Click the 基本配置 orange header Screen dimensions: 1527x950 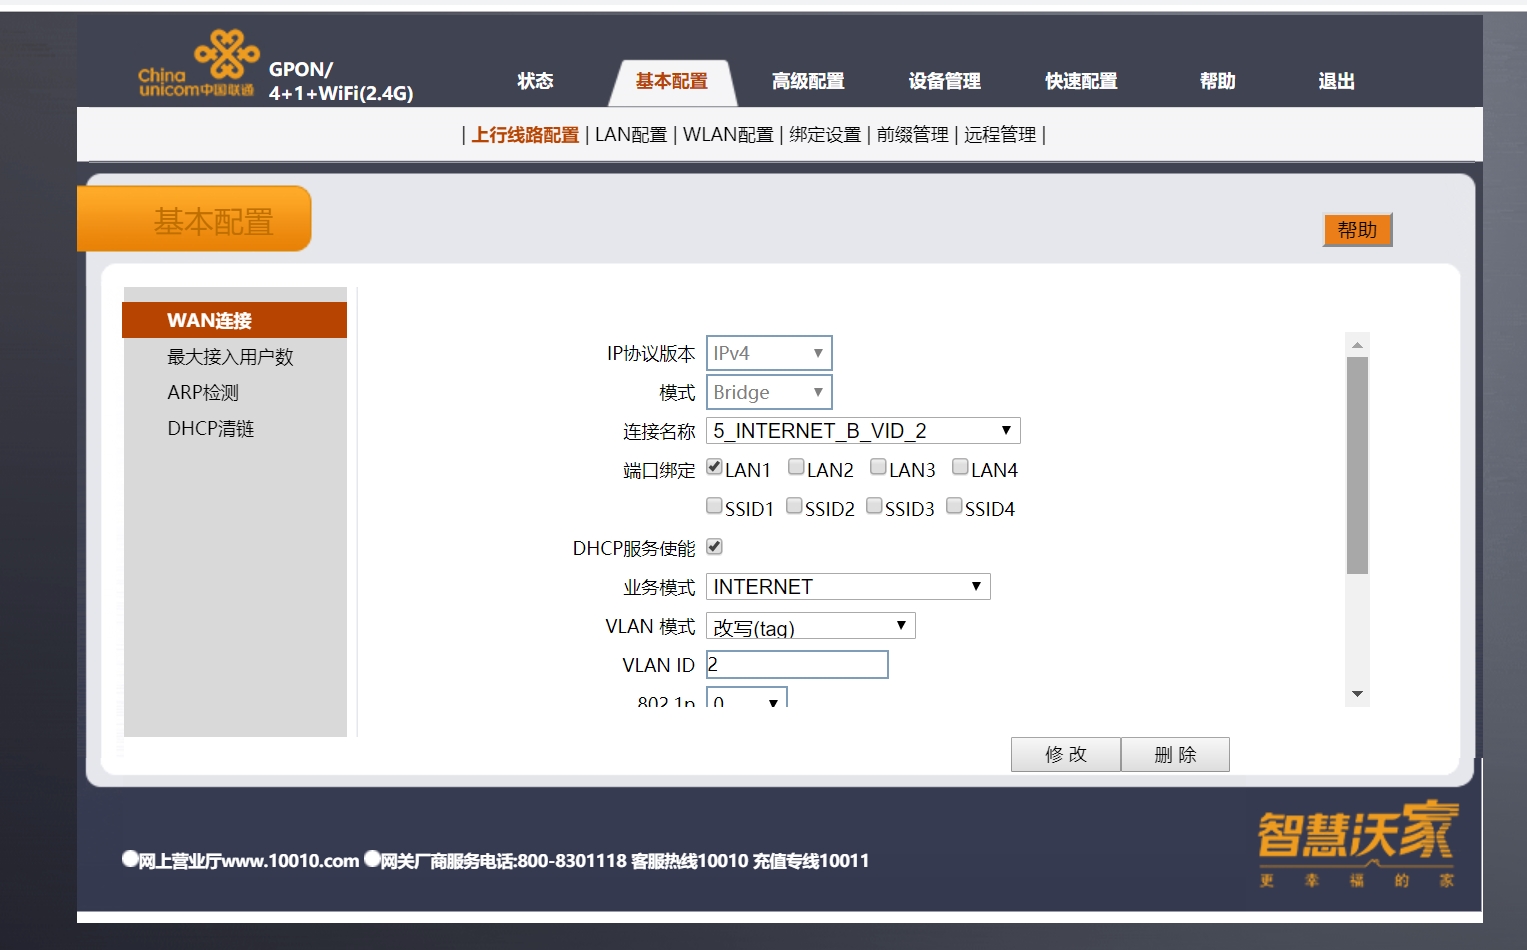[194, 220]
